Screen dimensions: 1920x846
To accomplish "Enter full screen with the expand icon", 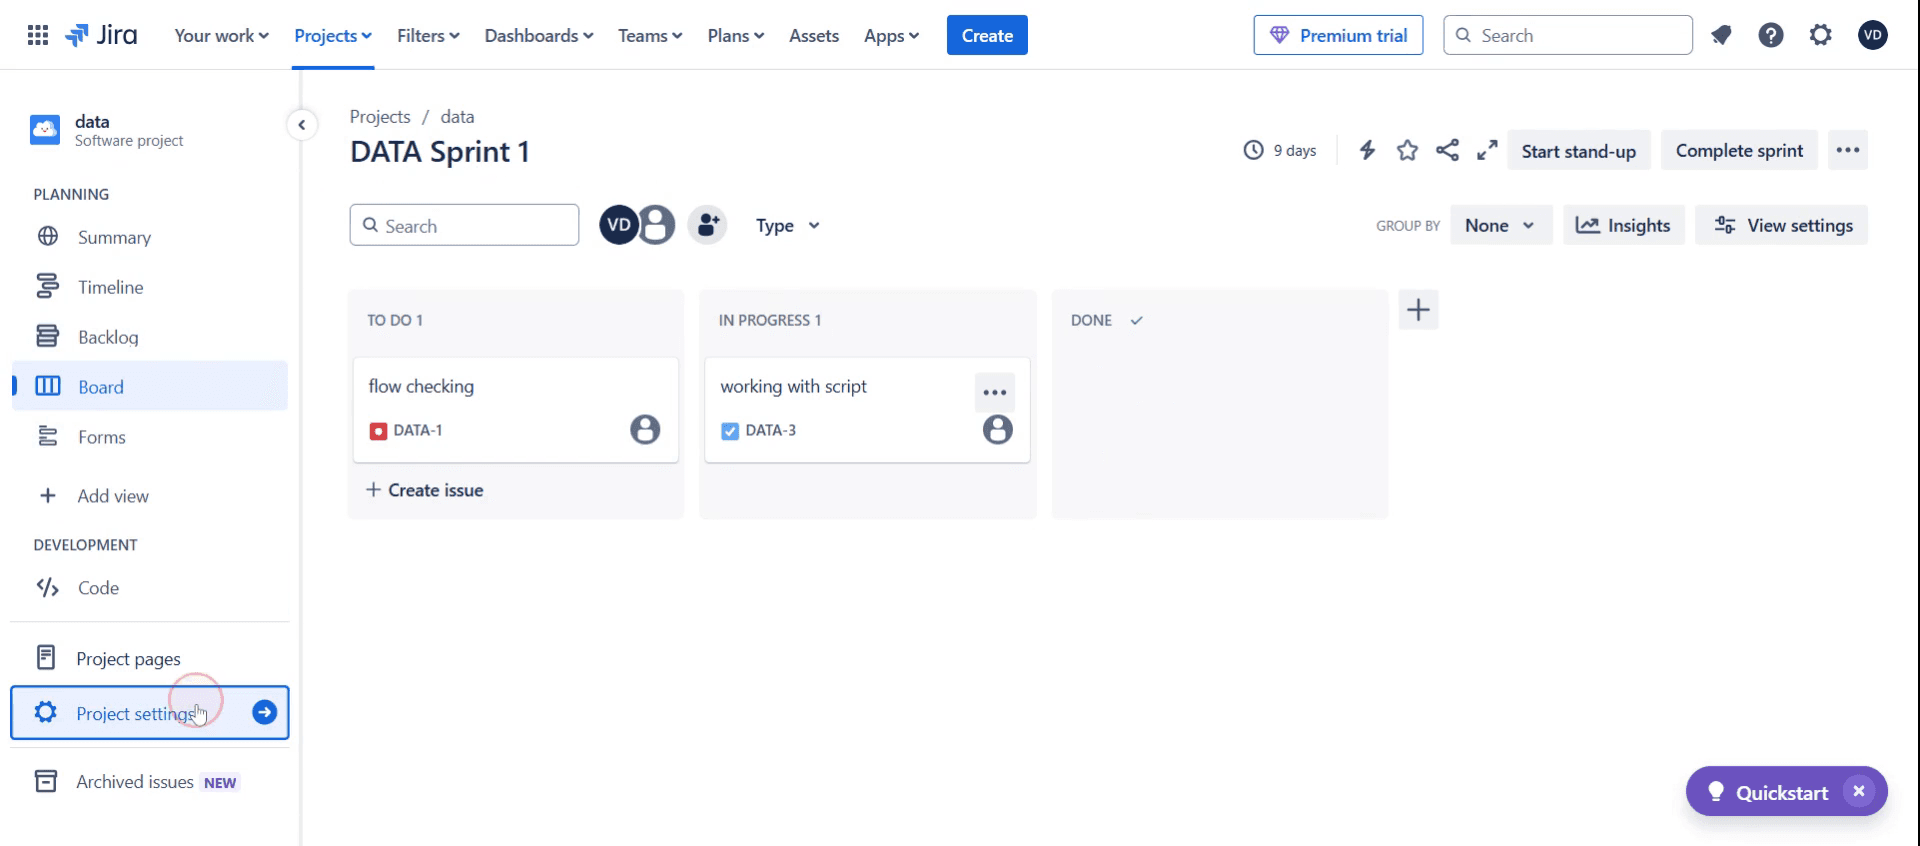I will pos(1487,150).
